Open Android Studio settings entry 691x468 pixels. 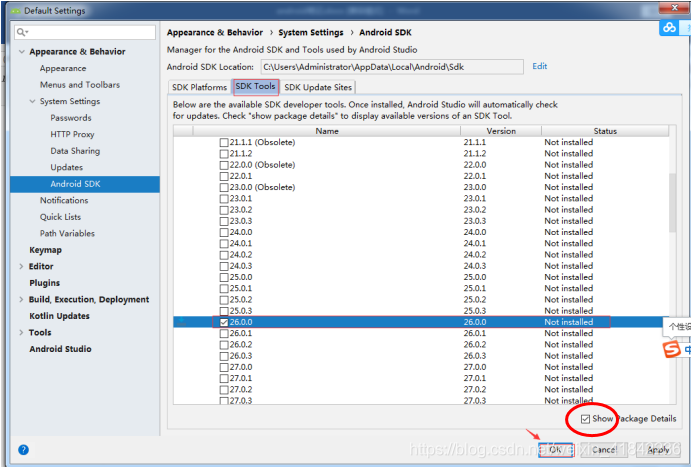tap(60, 349)
